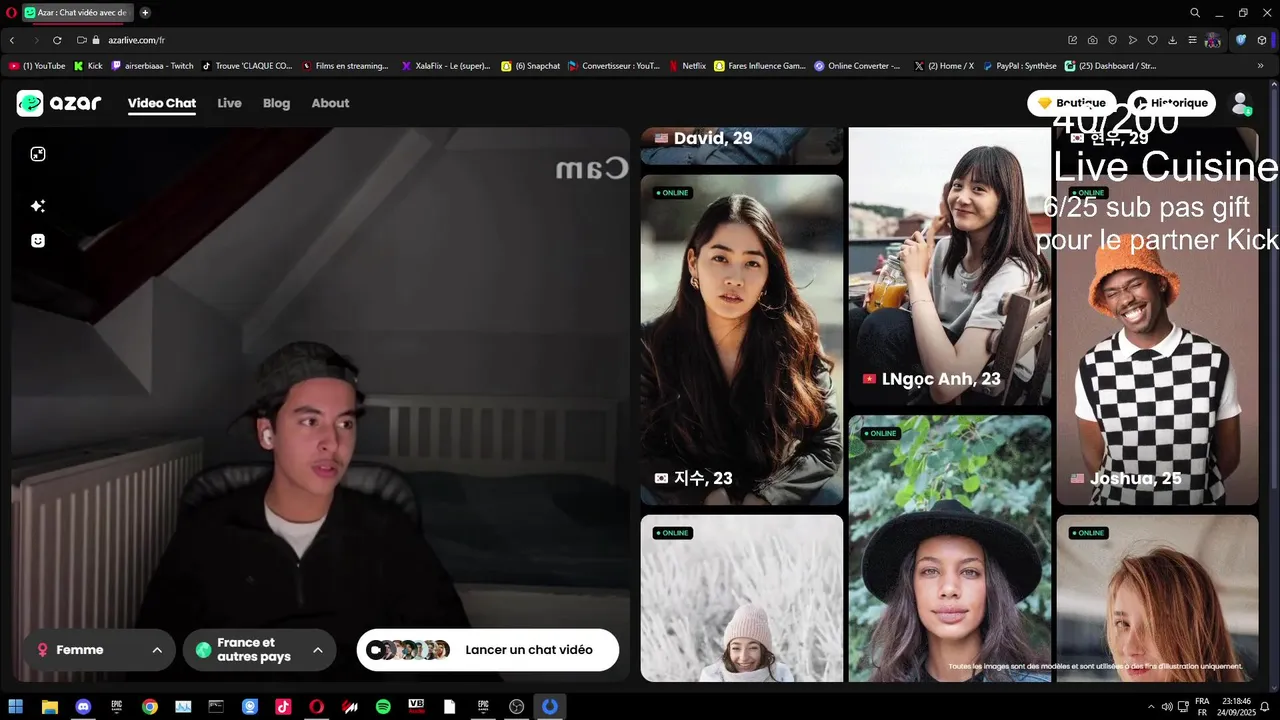Open the YouTube bookmark
The width and height of the screenshot is (1280, 720).
(37, 66)
